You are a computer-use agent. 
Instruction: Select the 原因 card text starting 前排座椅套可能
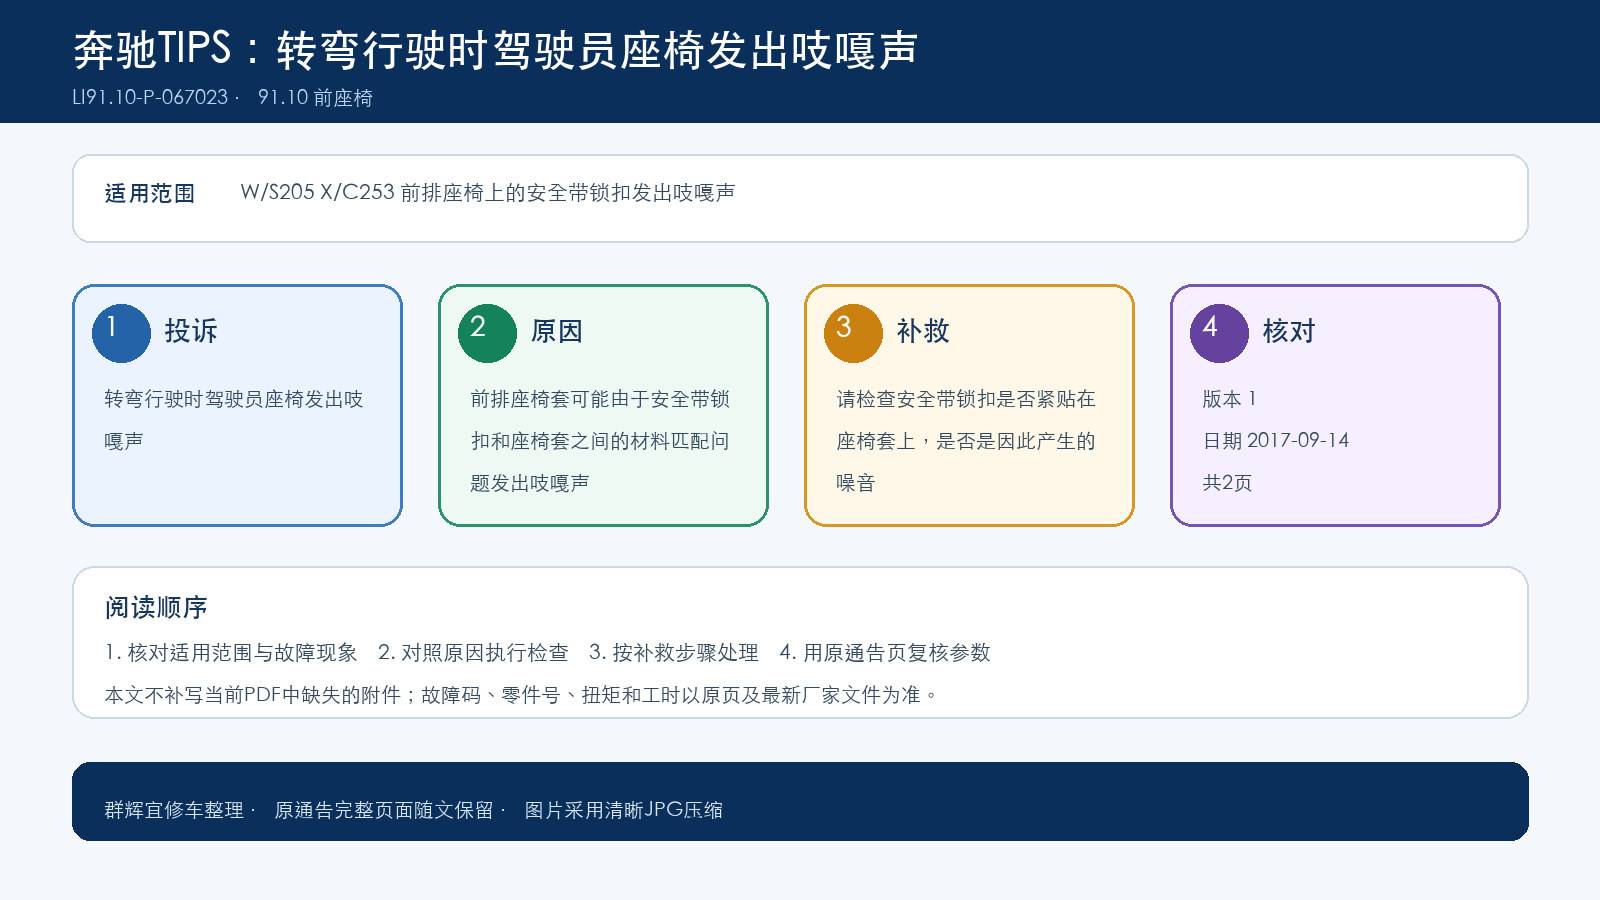600,441
